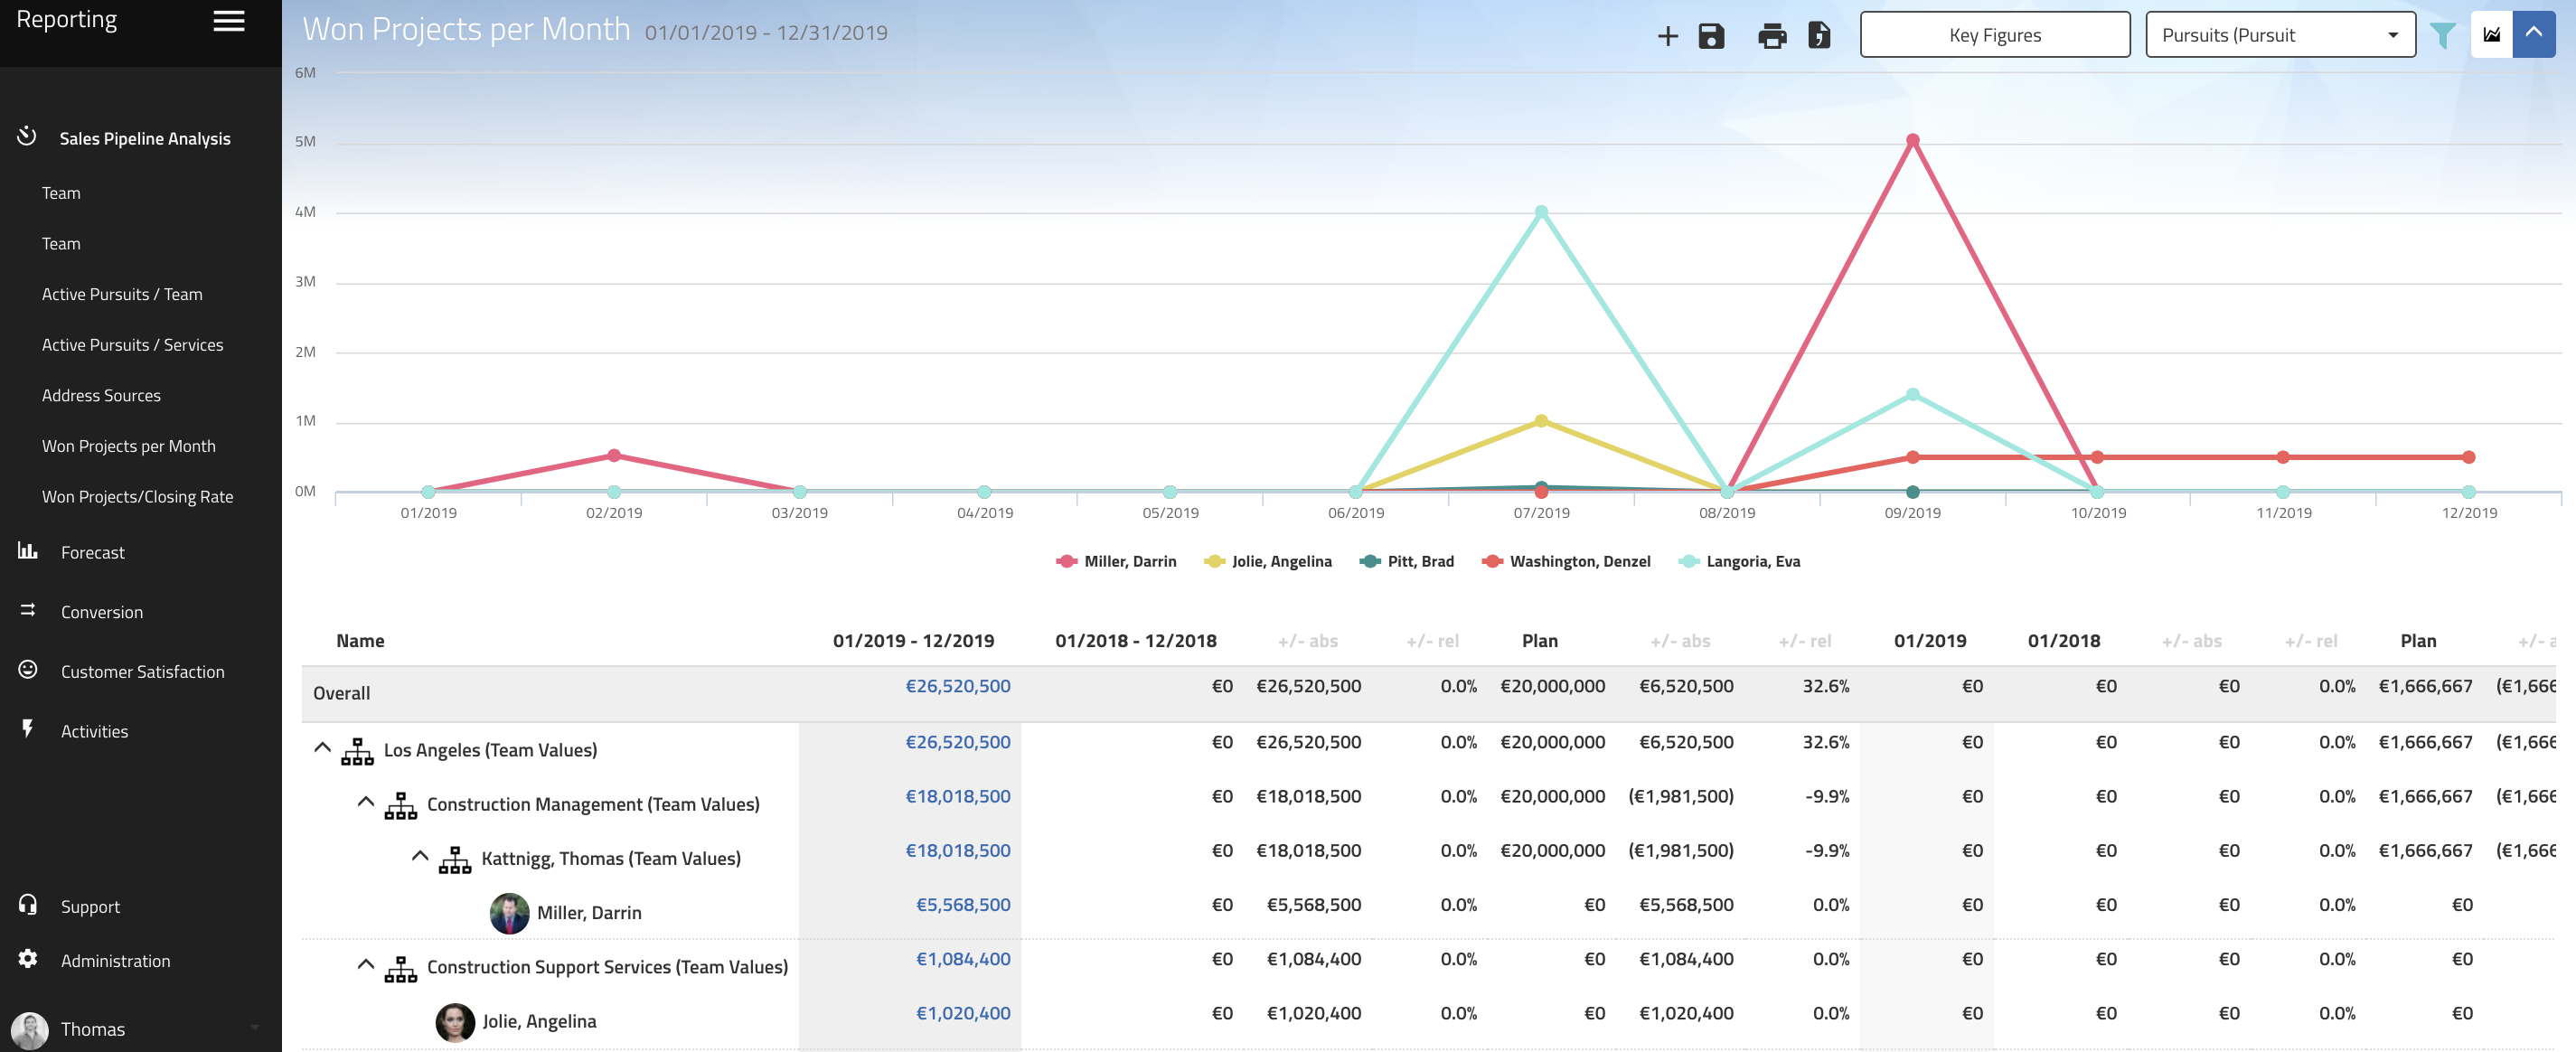Open the overall €26,520,500 total link
Viewport: 2576px width, 1052px height.
click(x=957, y=686)
